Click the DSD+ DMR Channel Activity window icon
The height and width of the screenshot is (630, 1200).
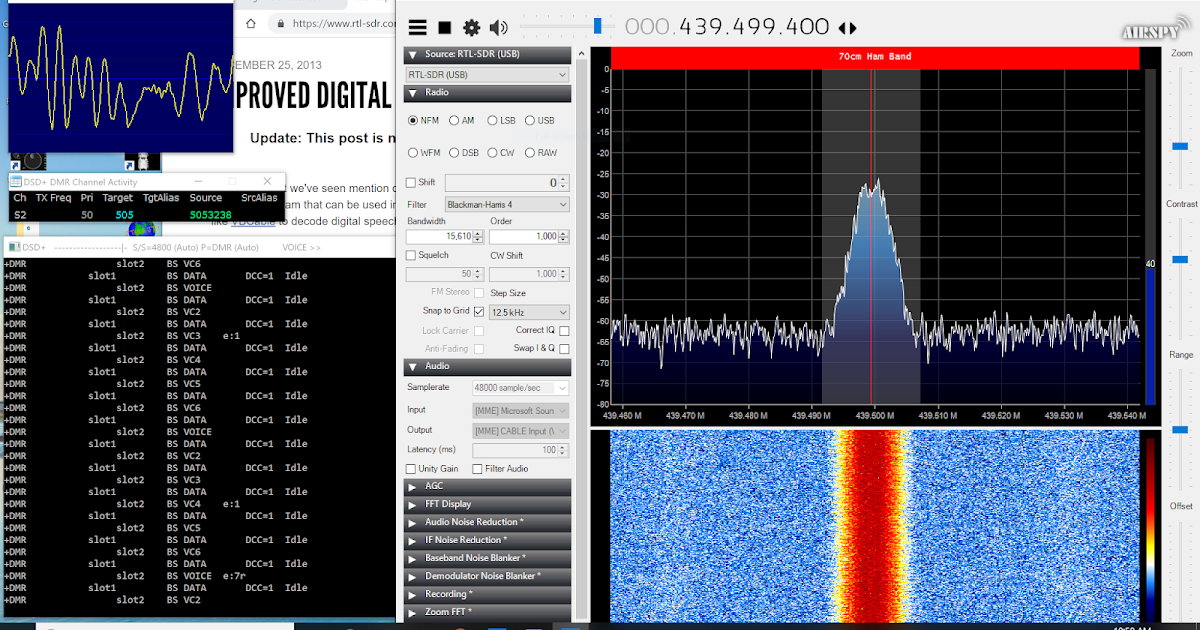coord(15,182)
